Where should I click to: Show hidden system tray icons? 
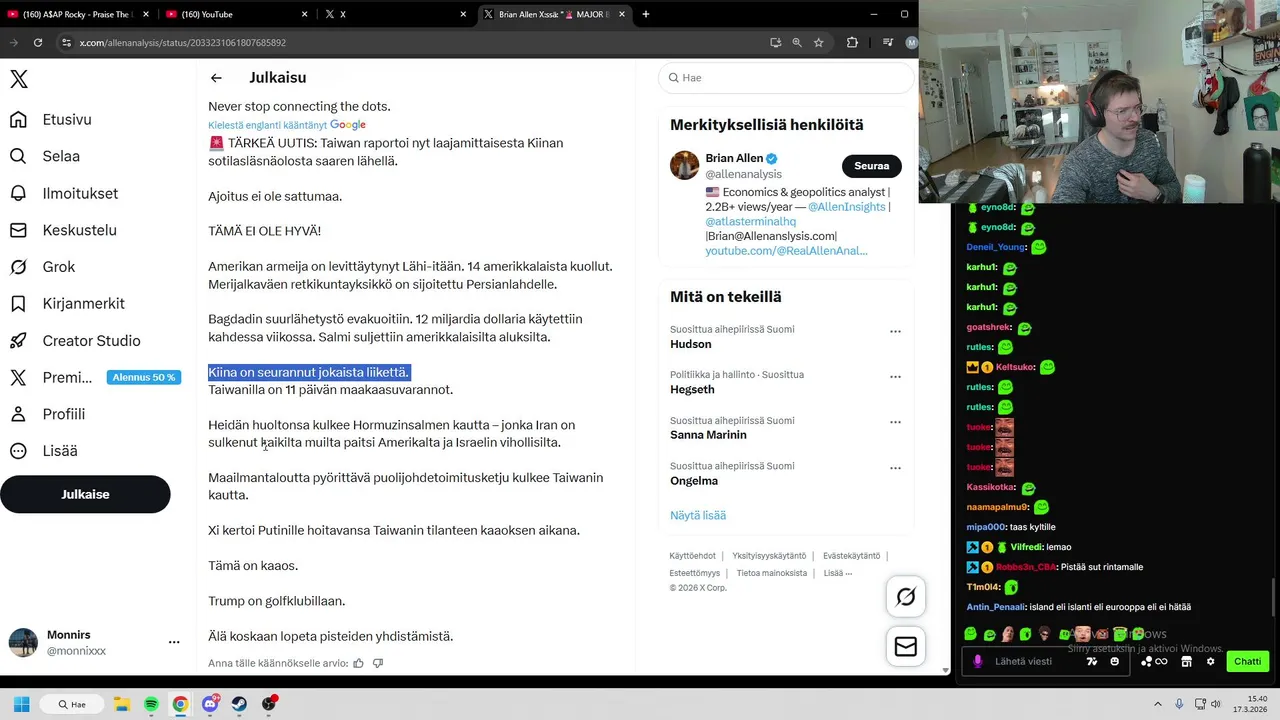point(1158,704)
